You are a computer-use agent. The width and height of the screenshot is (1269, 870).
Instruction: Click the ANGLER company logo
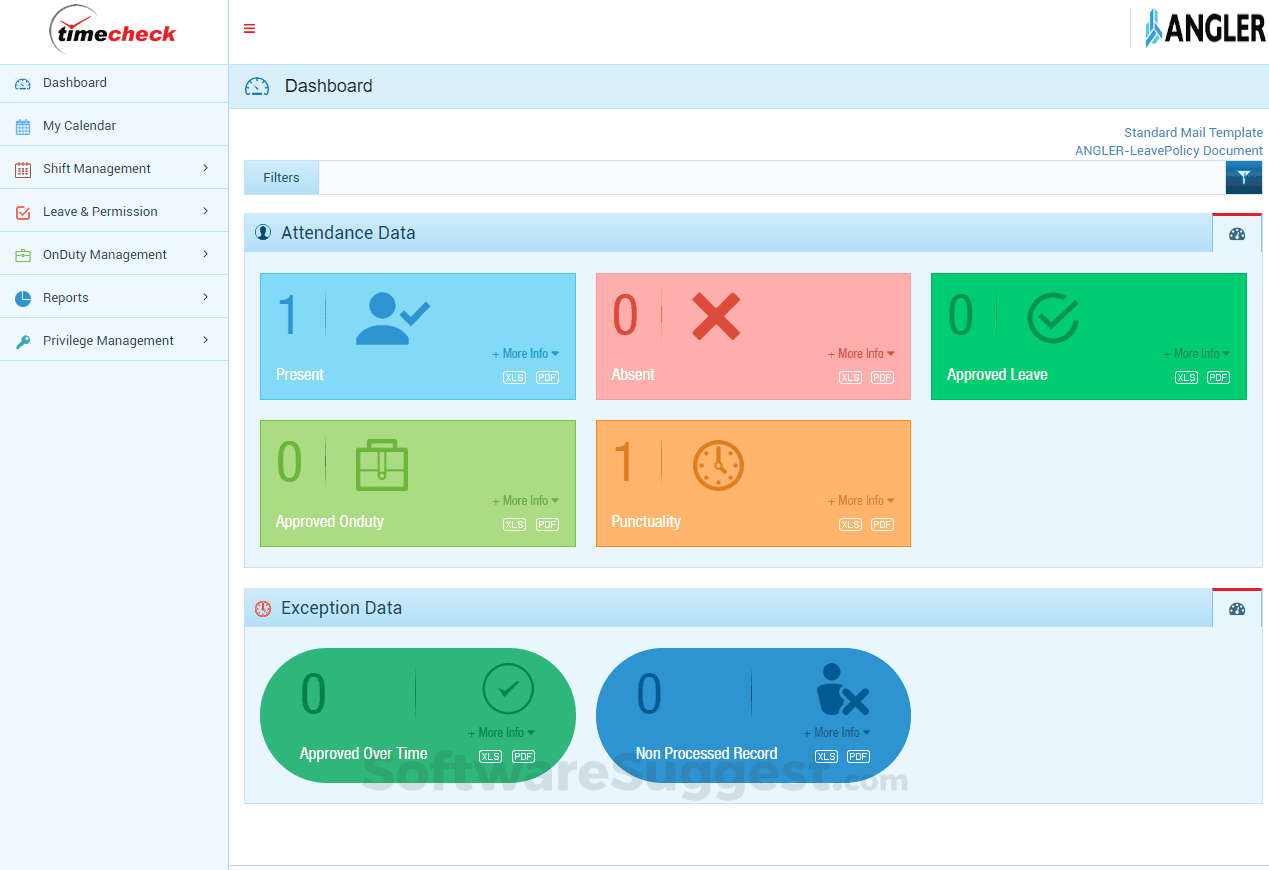pos(1205,29)
